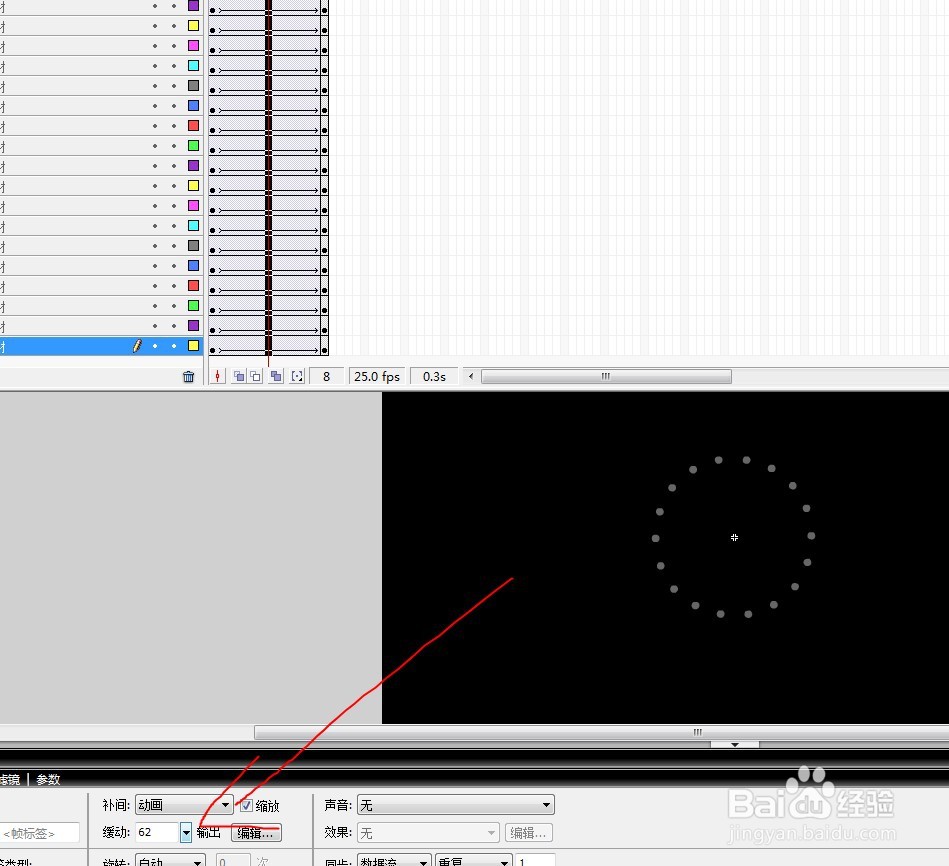Switch to the 滤镜 tab
This screenshot has height=866, width=949.
coord(10,779)
